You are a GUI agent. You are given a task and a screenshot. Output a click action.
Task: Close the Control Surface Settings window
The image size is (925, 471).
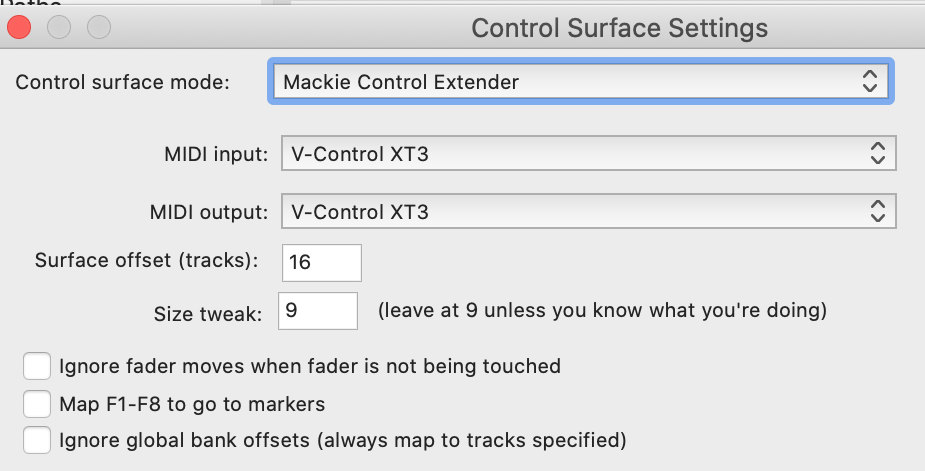pyautogui.click(x=19, y=27)
